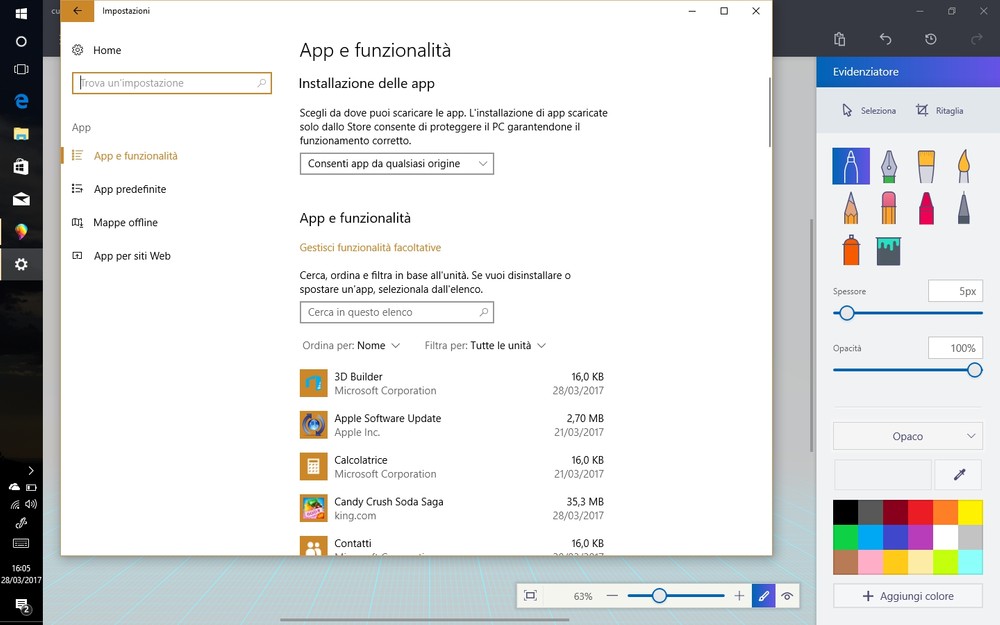Viewport: 1000px width, 625px height.
Task: Expand the hidden system tray icons chevron
Action: coord(30,471)
